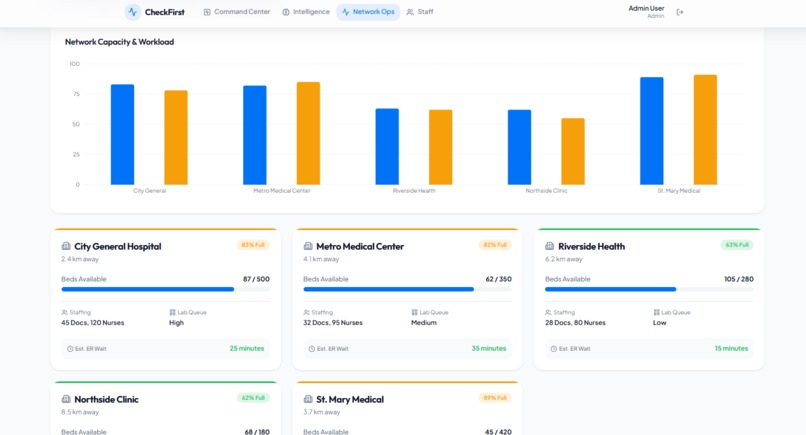
Task: Click the 2.4 km away distance text
Action: click(x=80, y=259)
